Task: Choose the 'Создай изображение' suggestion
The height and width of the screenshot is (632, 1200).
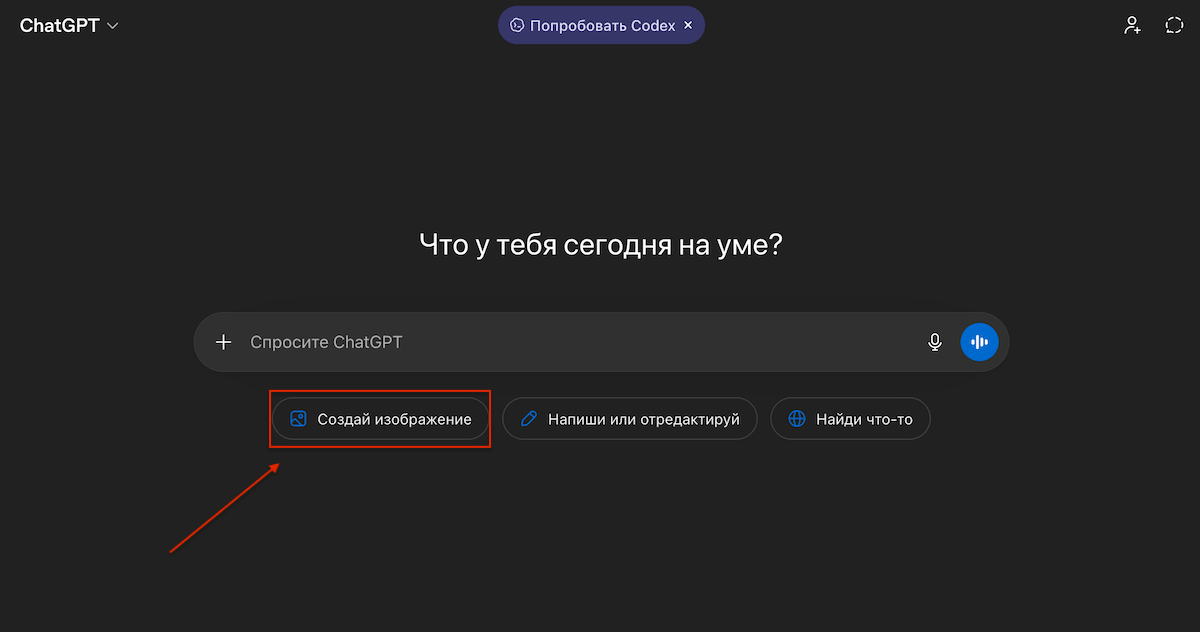Action: click(x=381, y=419)
